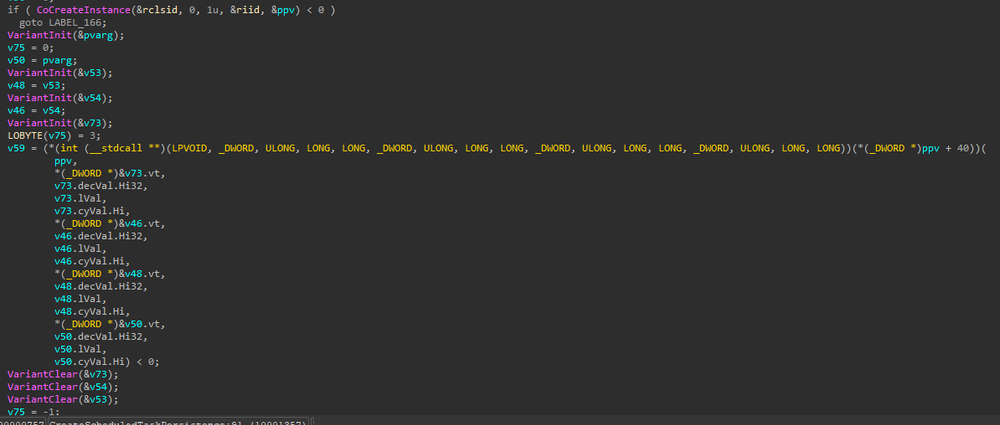Click the *(_DWORD *)&v73.vt argument

[x=110, y=173]
